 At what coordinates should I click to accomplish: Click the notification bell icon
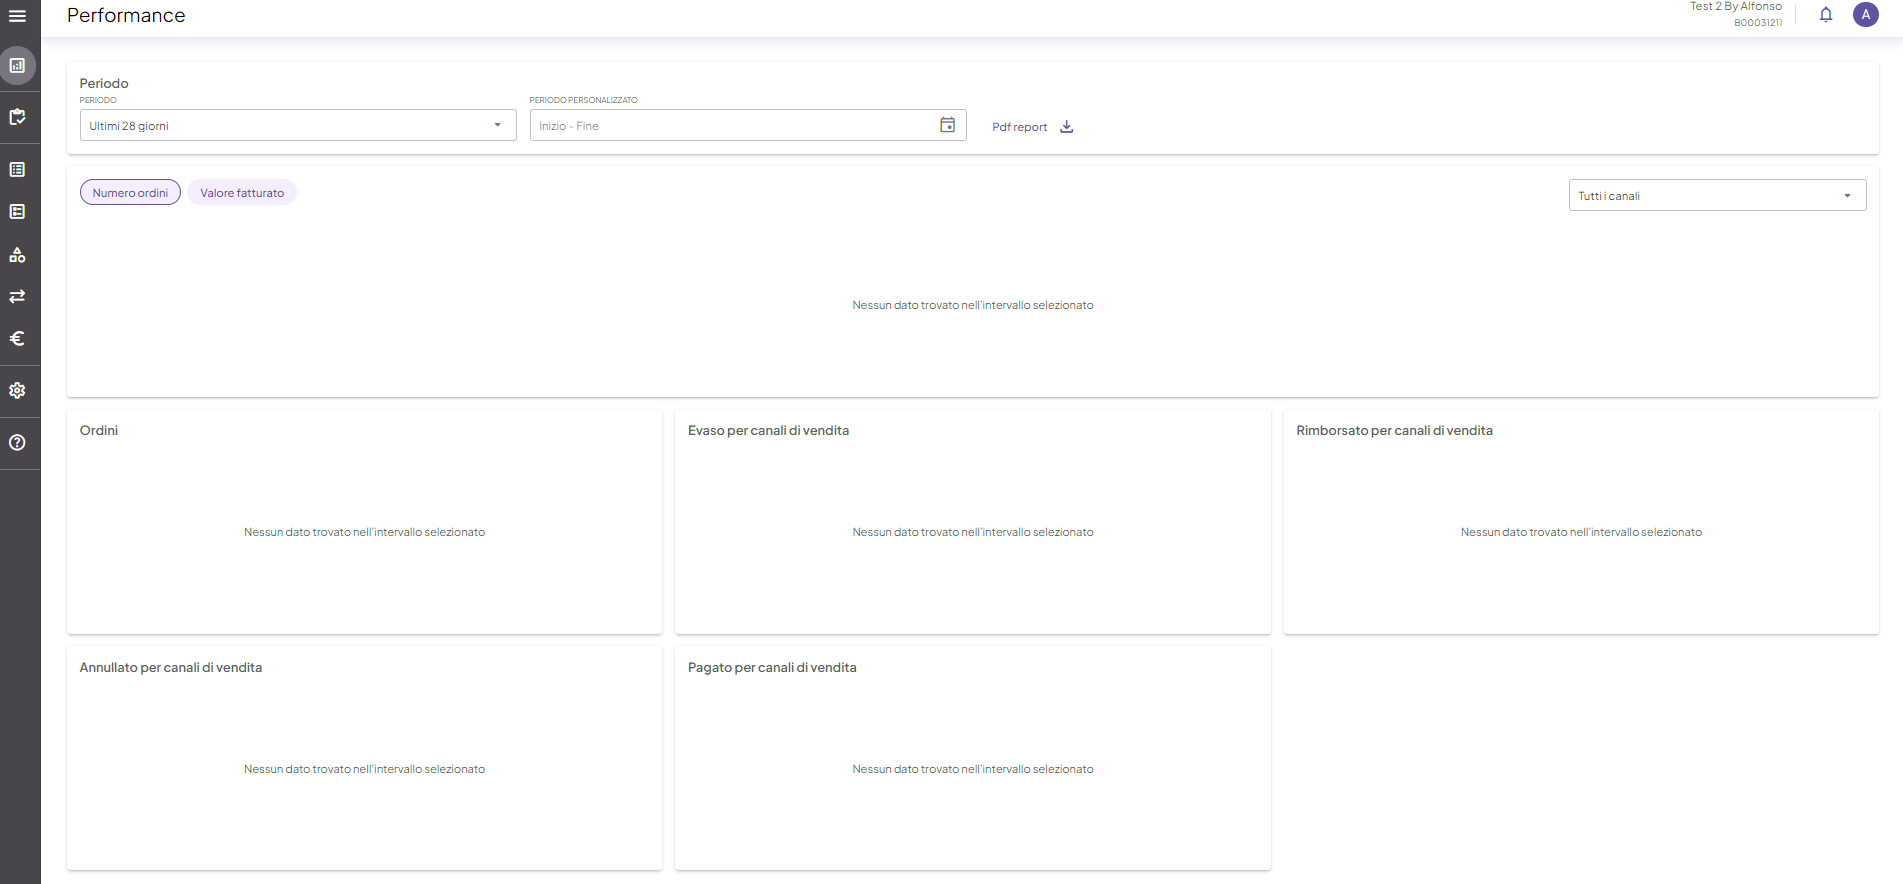point(1826,15)
